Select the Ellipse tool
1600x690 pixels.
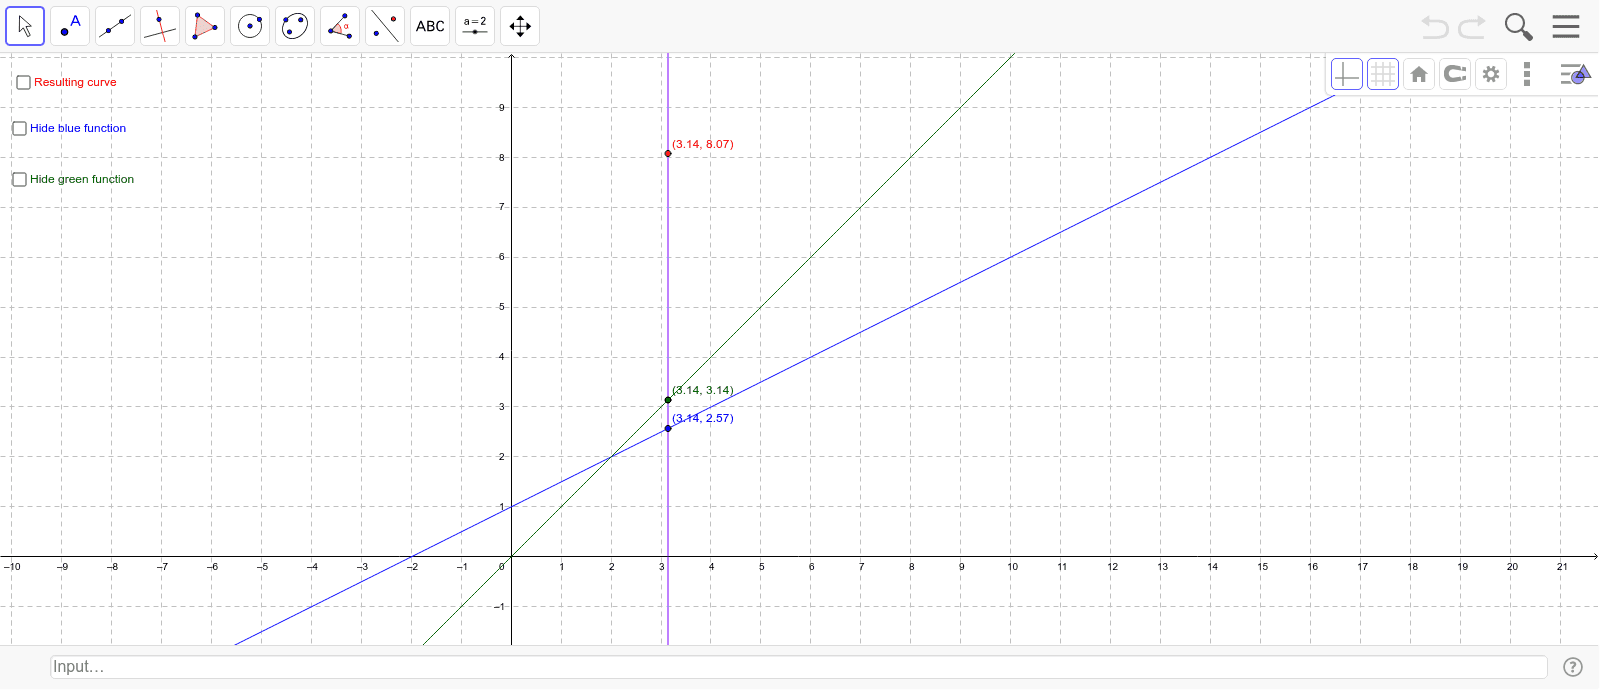[295, 26]
